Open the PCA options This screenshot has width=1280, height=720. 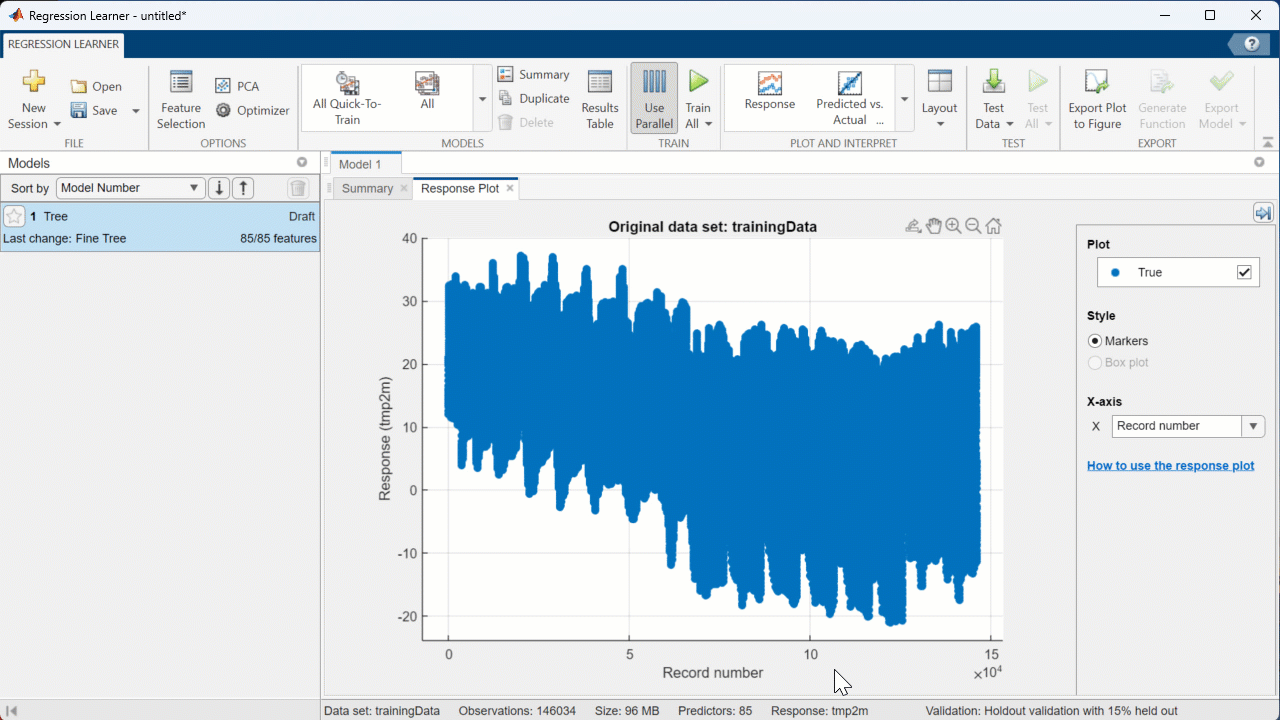237,87
